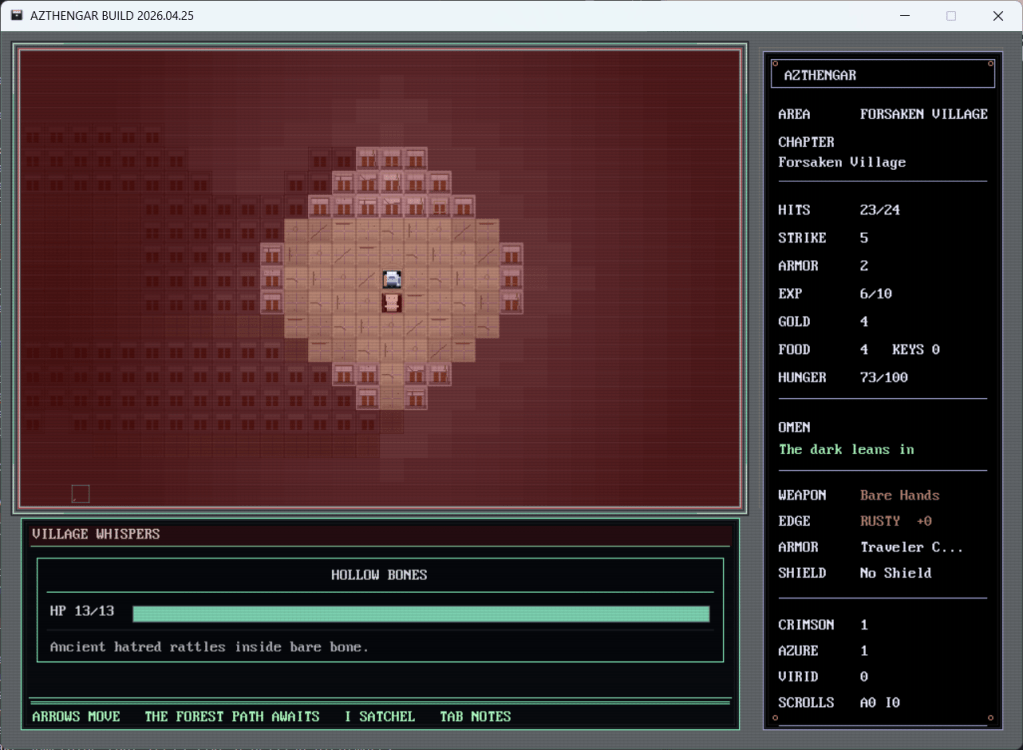Viewport: 1023px width, 750px height.
Task: Click the ARROWS MOVE hint
Action: 76,716
